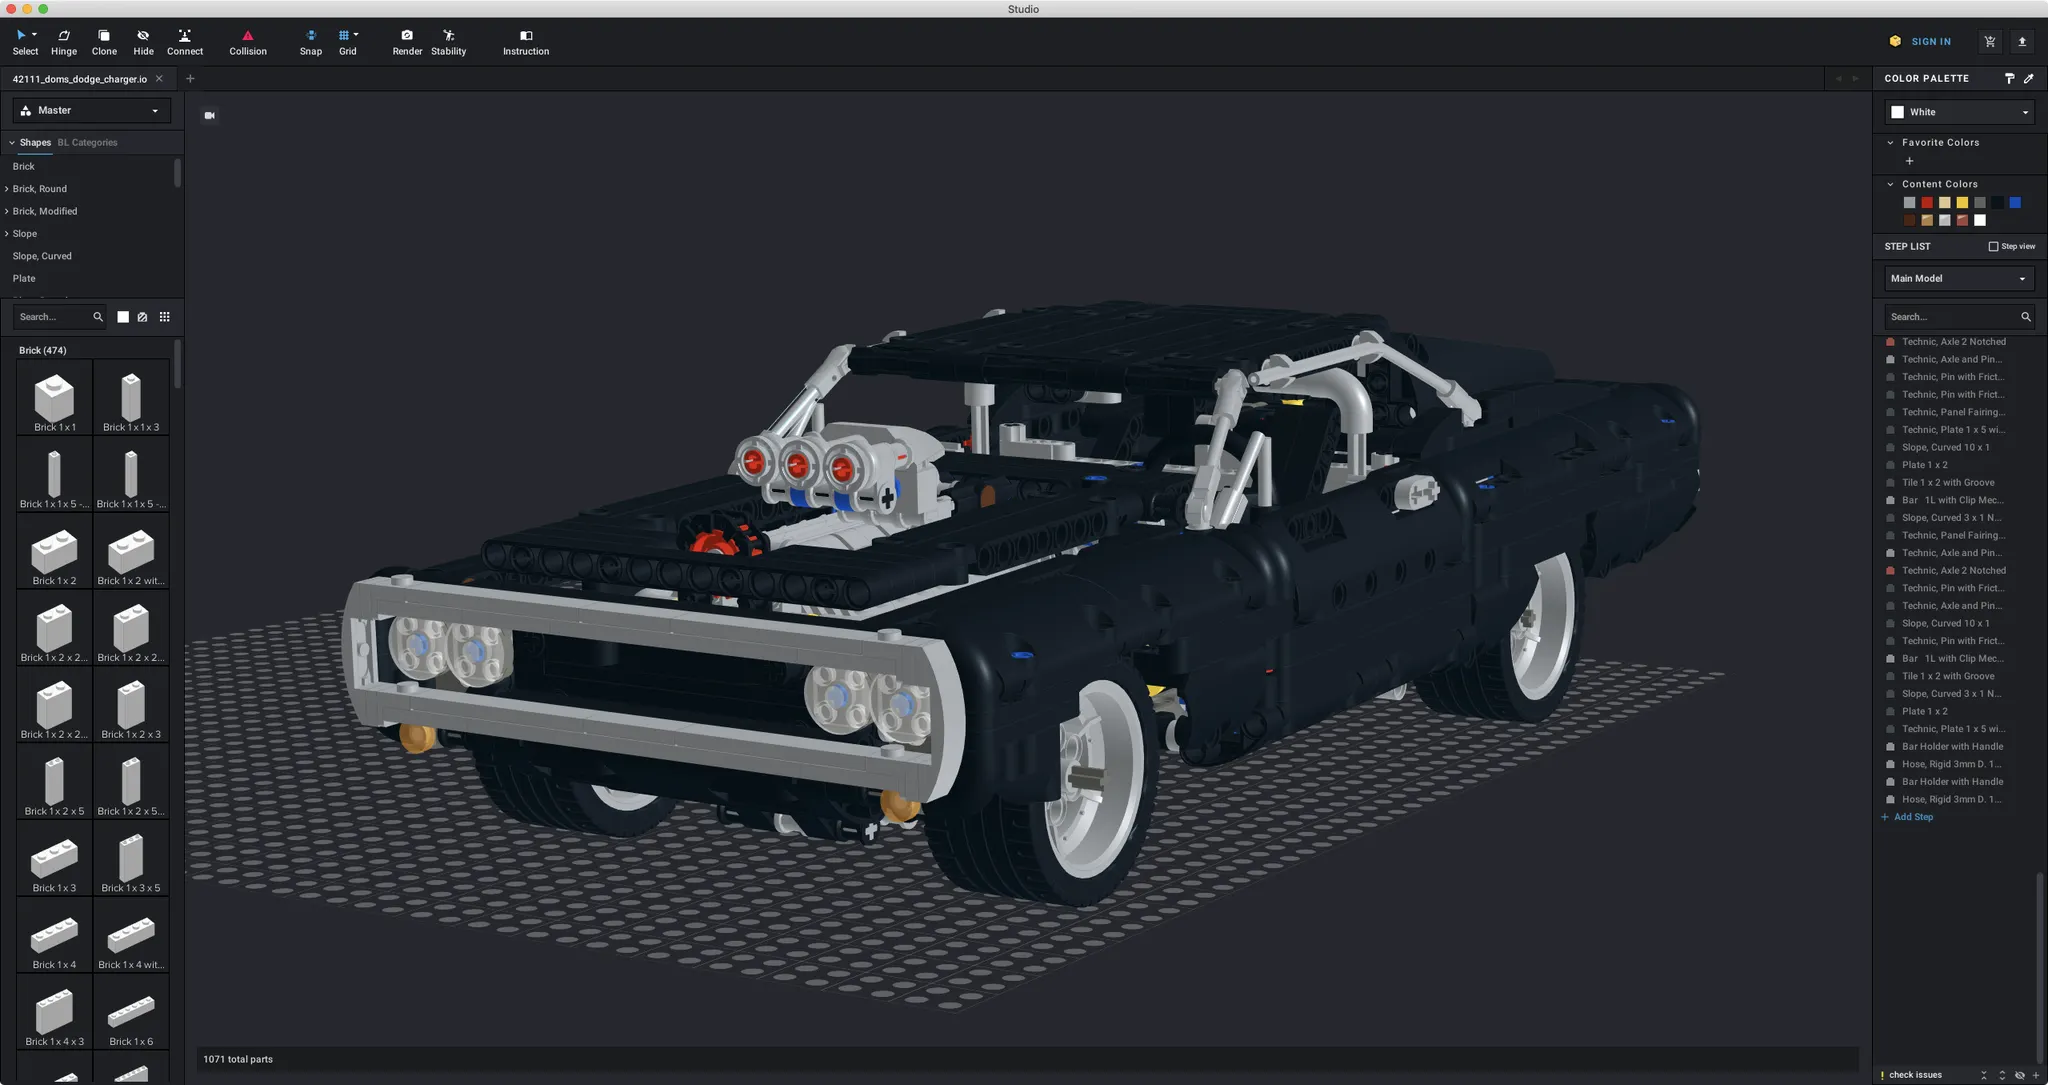Toggle the camera icon in the viewport

click(210, 115)
